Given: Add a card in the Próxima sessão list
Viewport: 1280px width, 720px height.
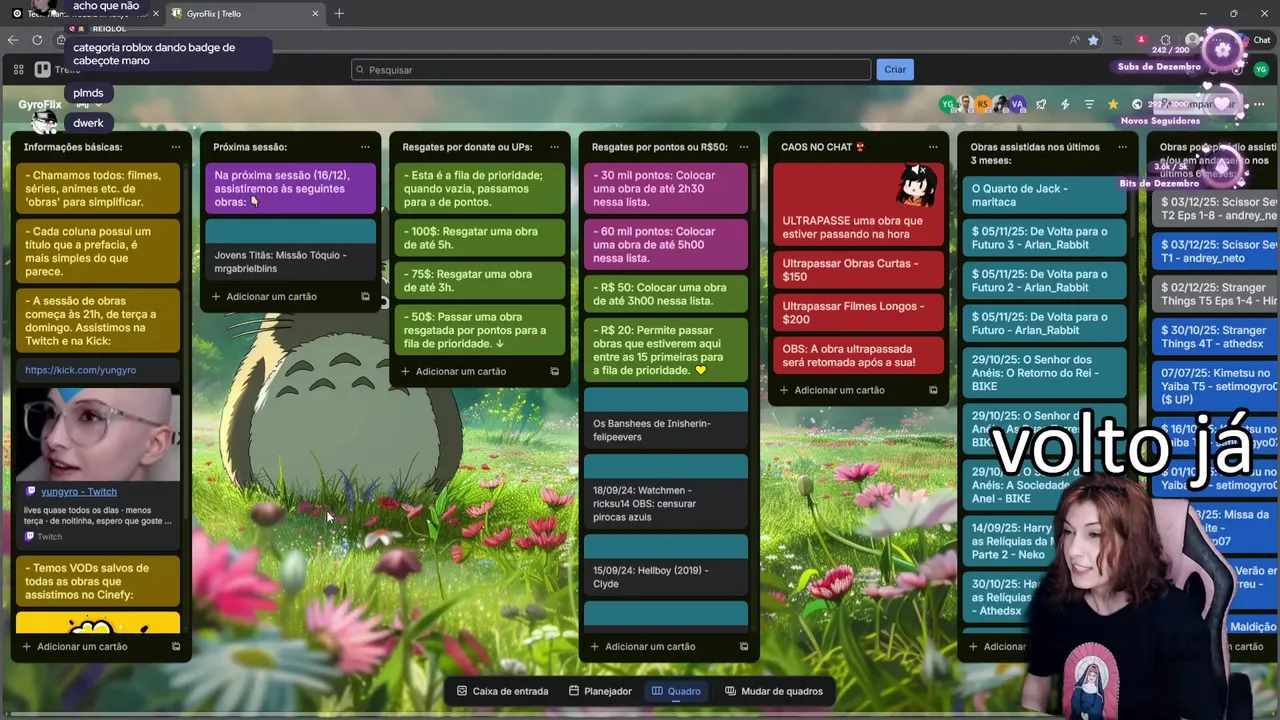Looking at the screenshot, I should pos(271,296).
